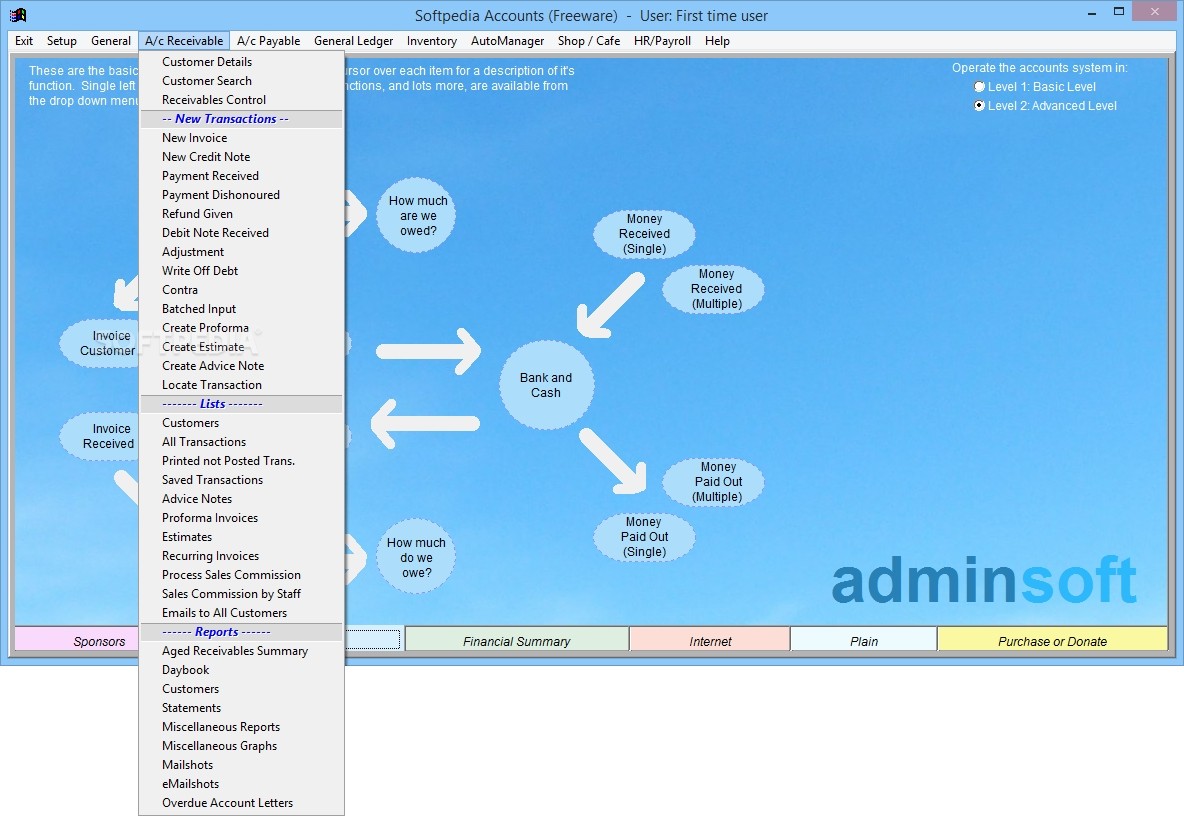Choose Adjustment in the menu

coord(242,252)
